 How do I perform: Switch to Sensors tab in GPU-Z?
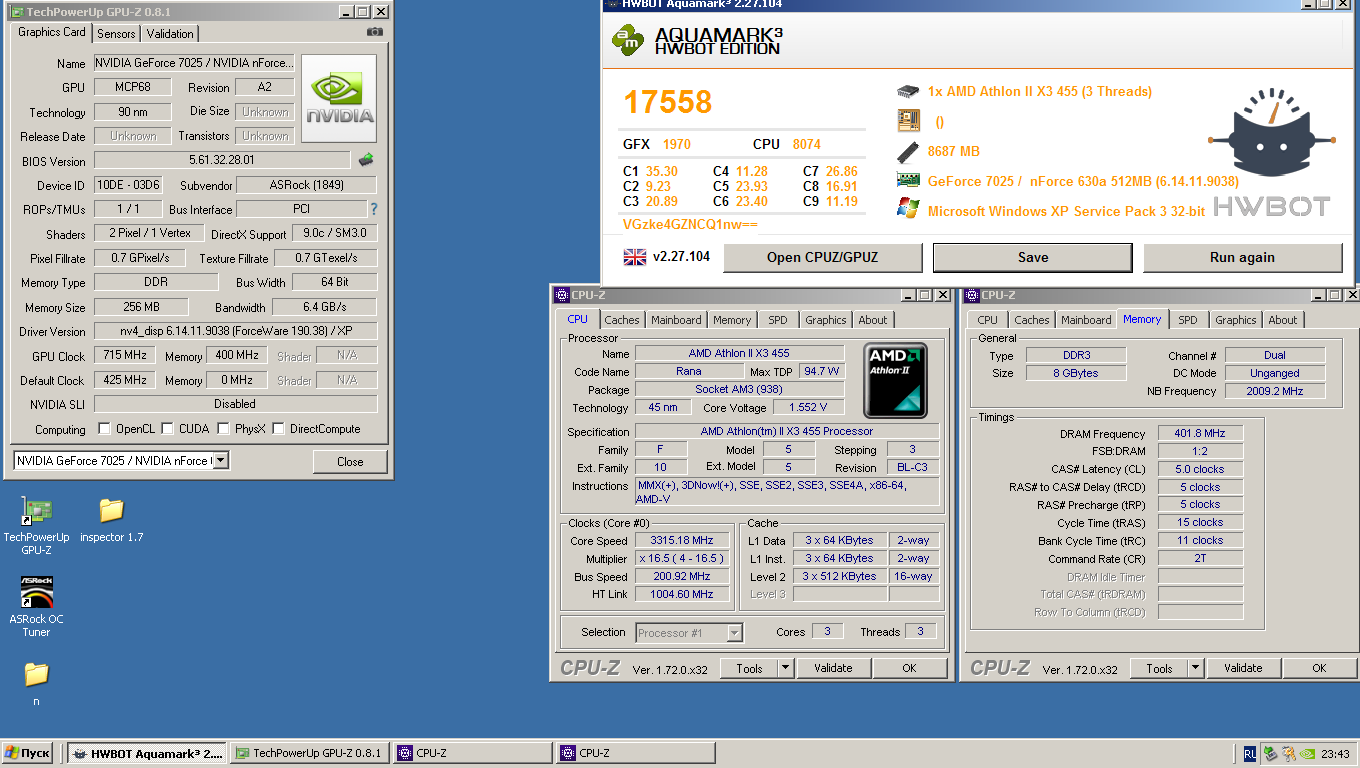pos(116,34)
